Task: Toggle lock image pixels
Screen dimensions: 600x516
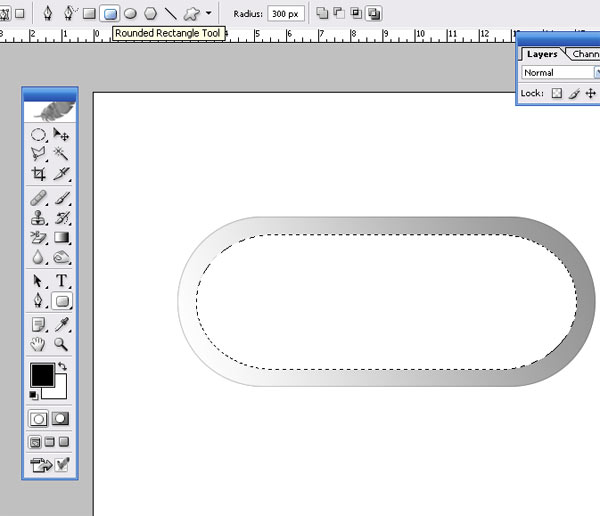Action: pos(574,93)
